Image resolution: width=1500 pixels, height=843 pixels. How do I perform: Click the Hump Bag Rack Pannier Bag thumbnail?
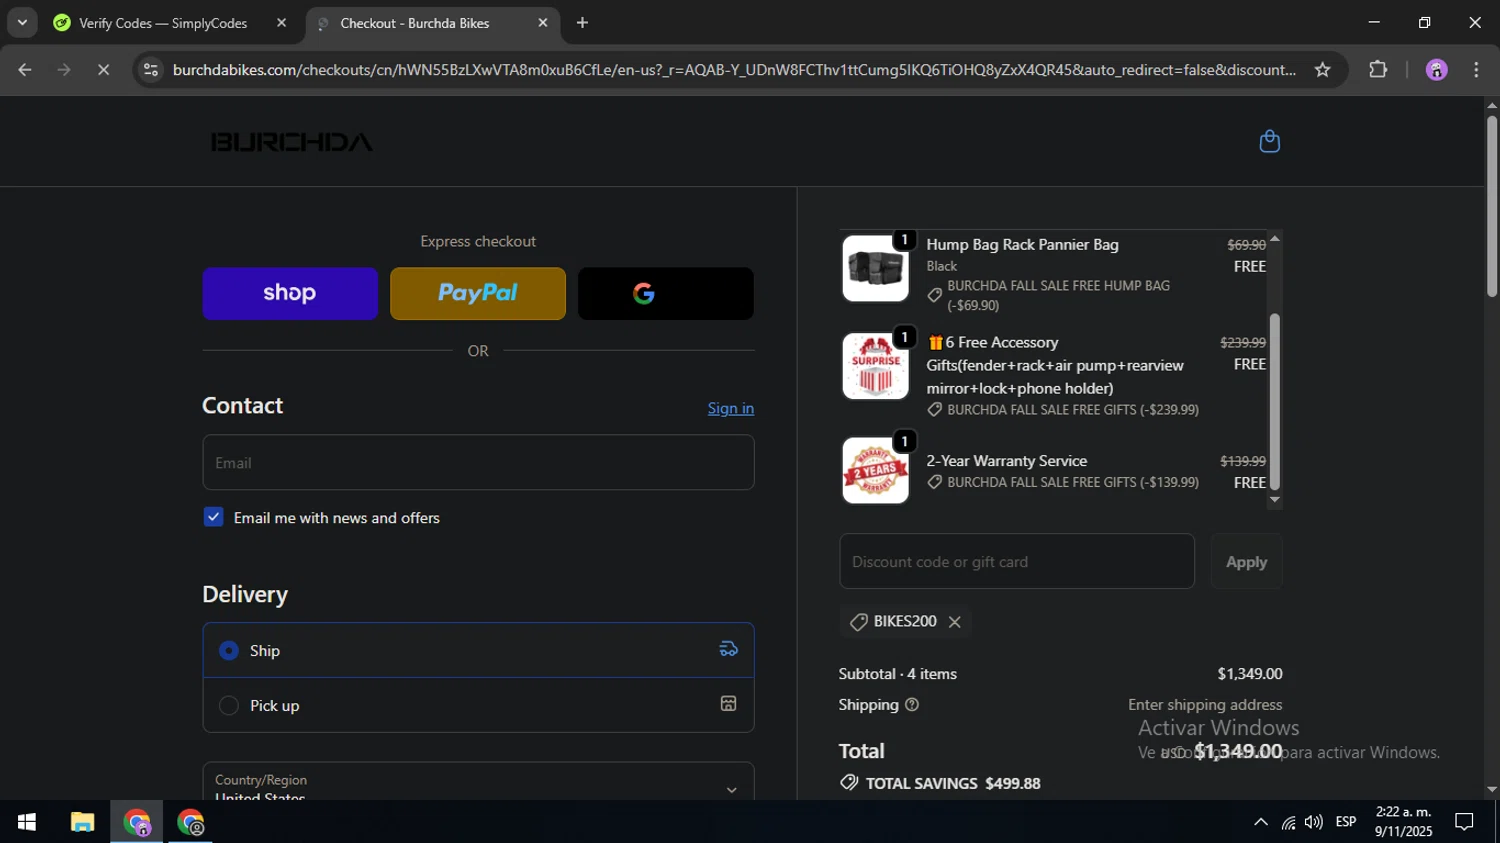(875, 268)
